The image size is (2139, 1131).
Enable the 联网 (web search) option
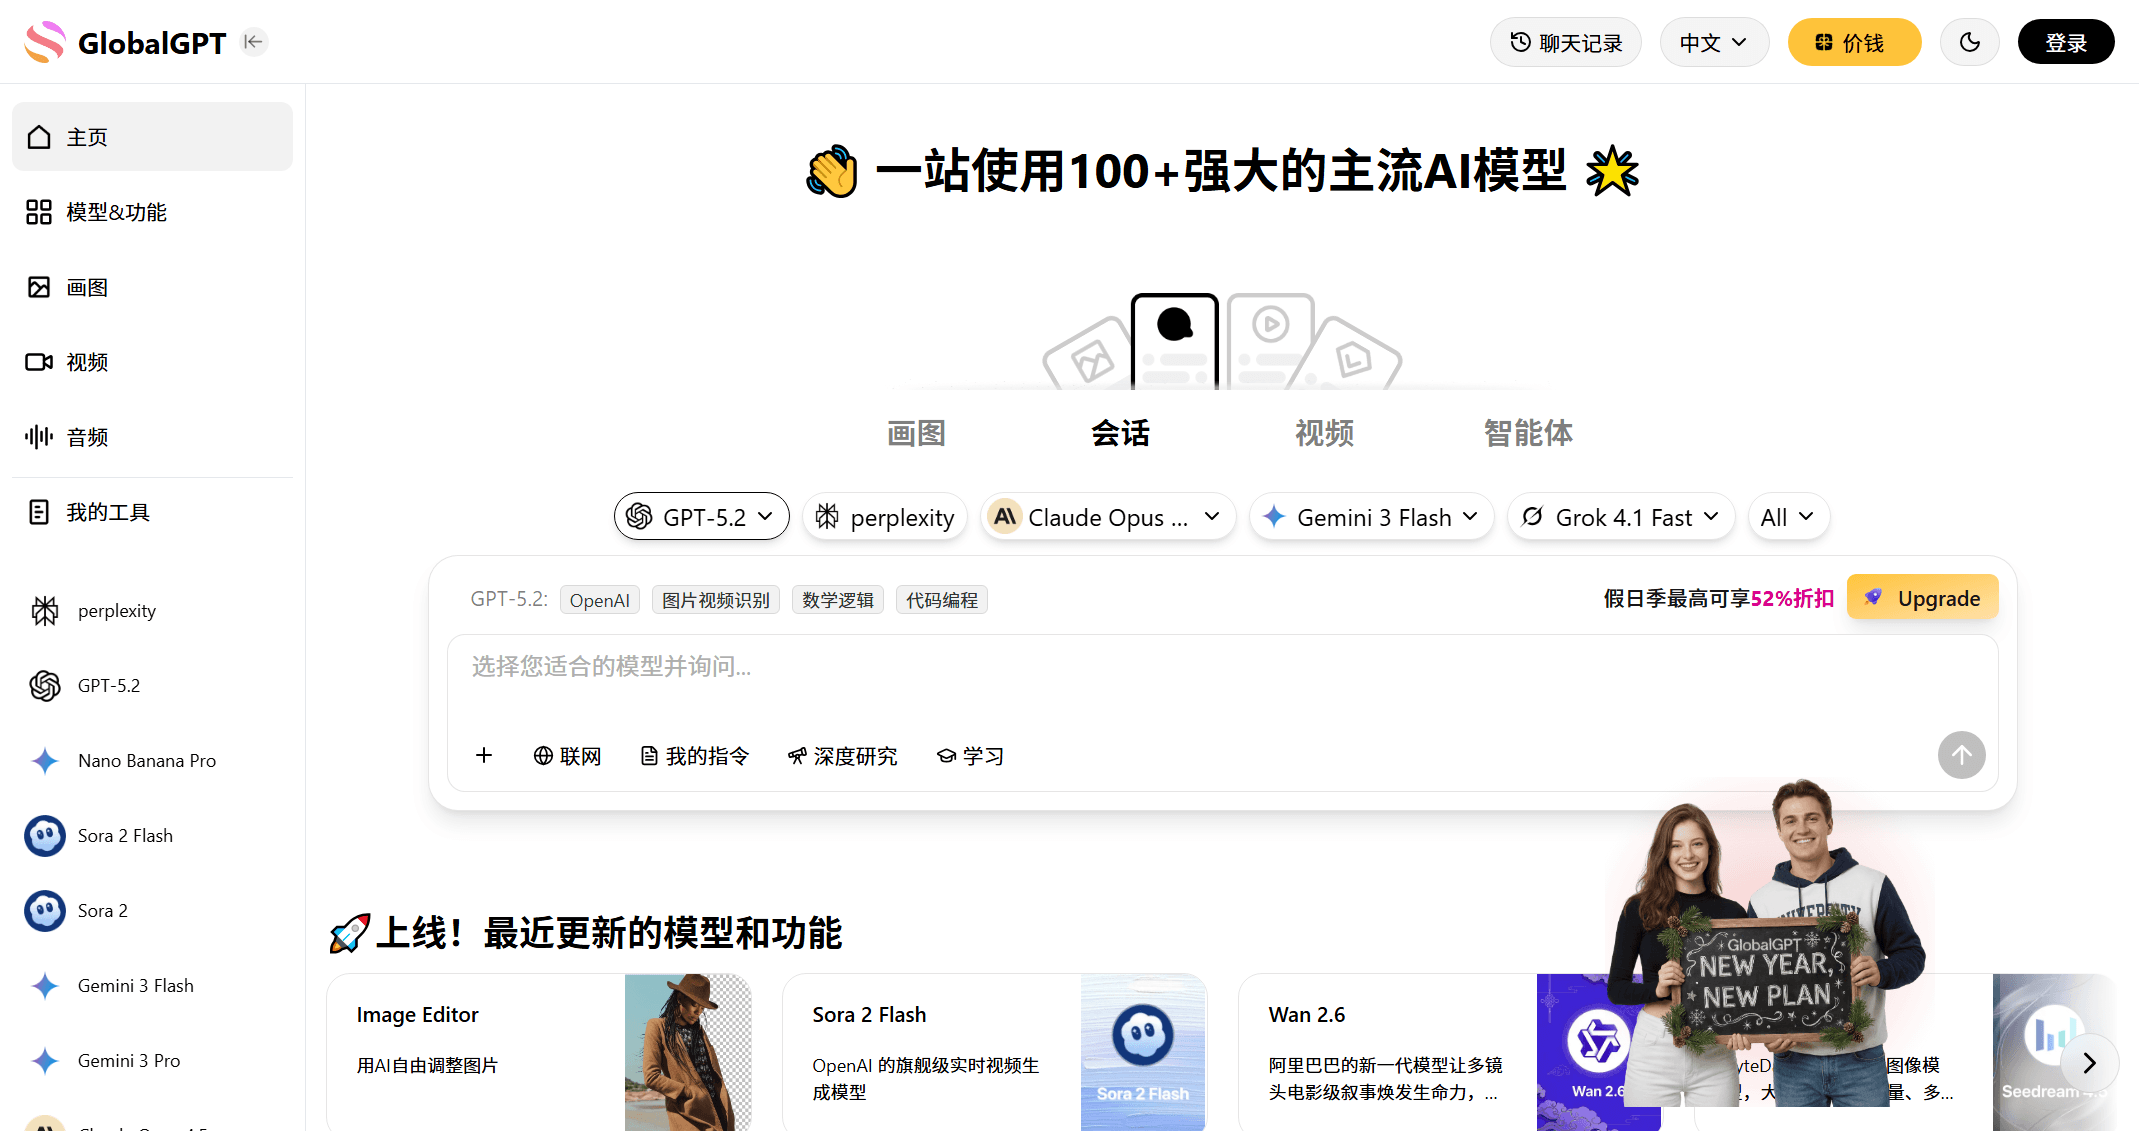click(567, 755)
